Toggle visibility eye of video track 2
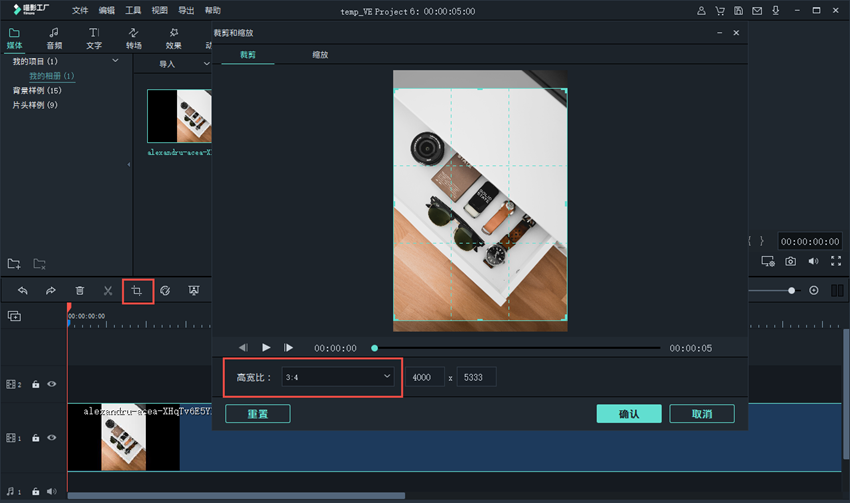Screen dimensions: 850x503 click(x=51, y=384)
